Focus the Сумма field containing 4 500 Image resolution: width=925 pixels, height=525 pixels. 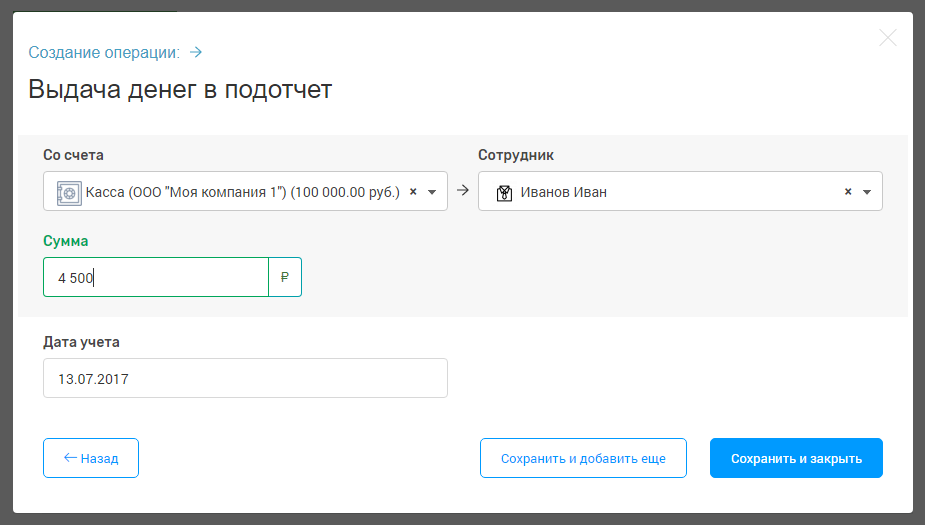coord(156,278)
